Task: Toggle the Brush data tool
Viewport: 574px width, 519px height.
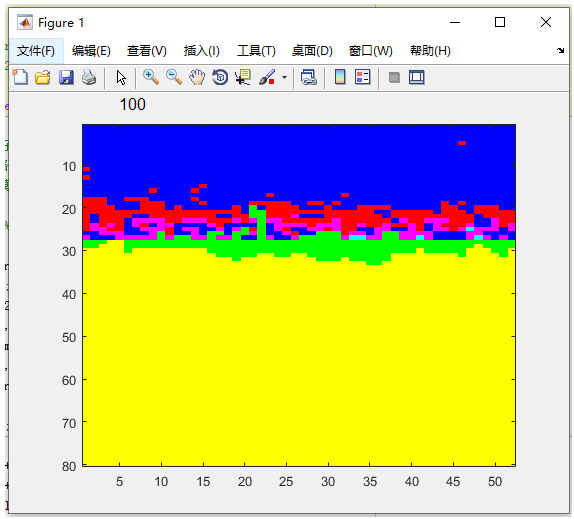Action: click(x=267, y=77)
